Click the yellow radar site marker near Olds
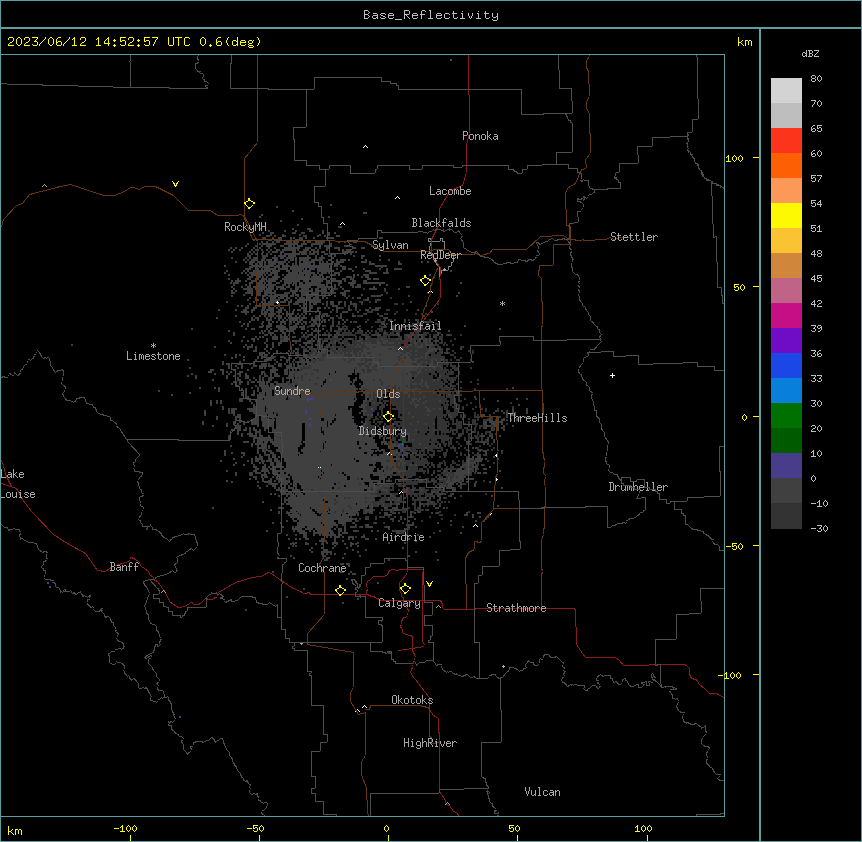The image size is (862, 842). [388, 417]
